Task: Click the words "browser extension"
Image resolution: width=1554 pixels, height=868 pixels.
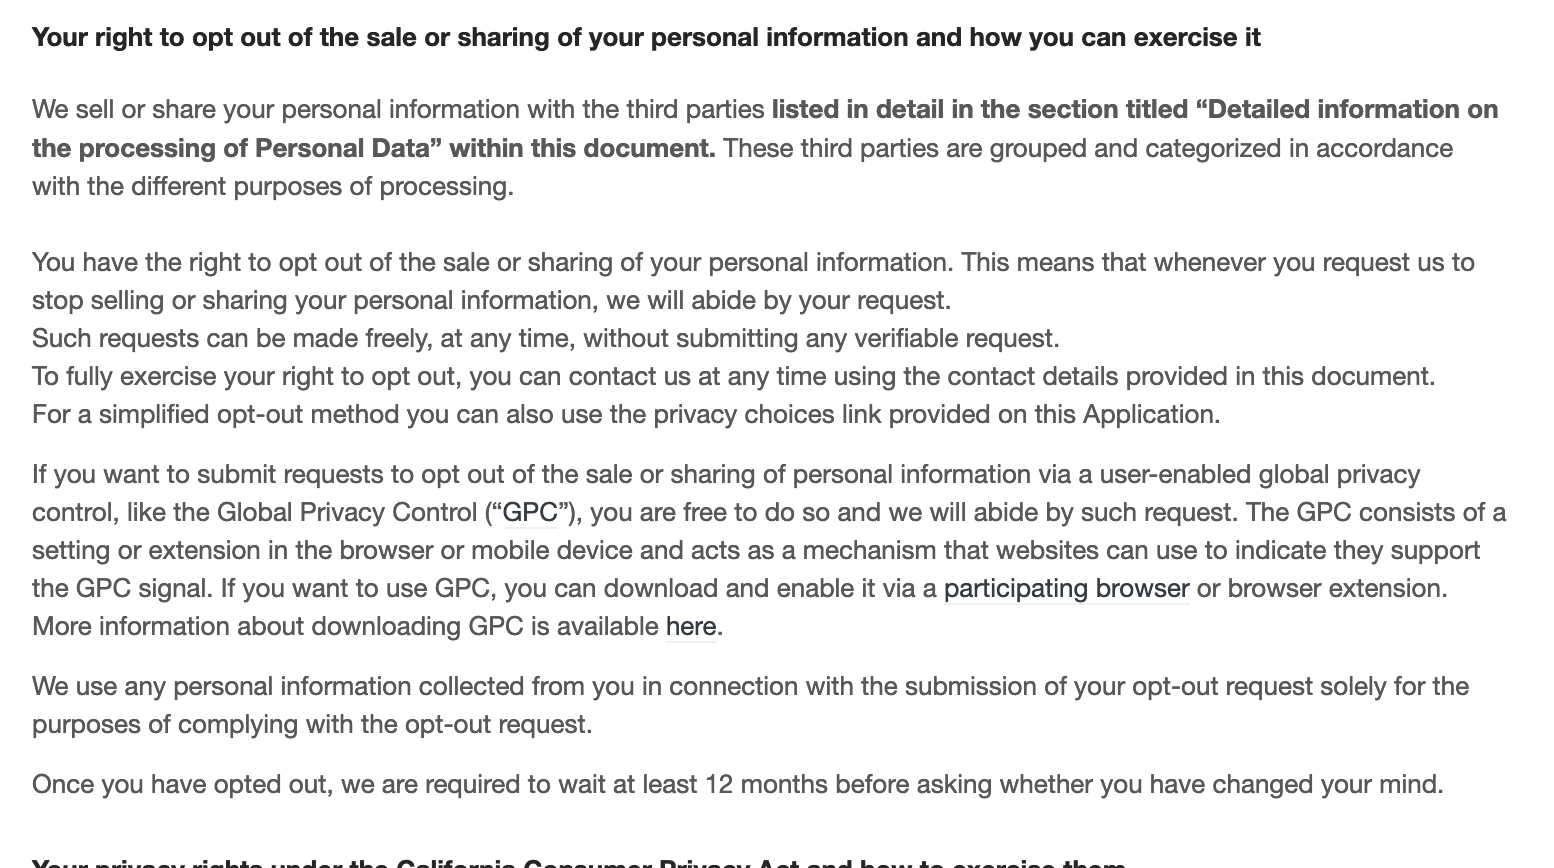Action: tap(1335, 589)
